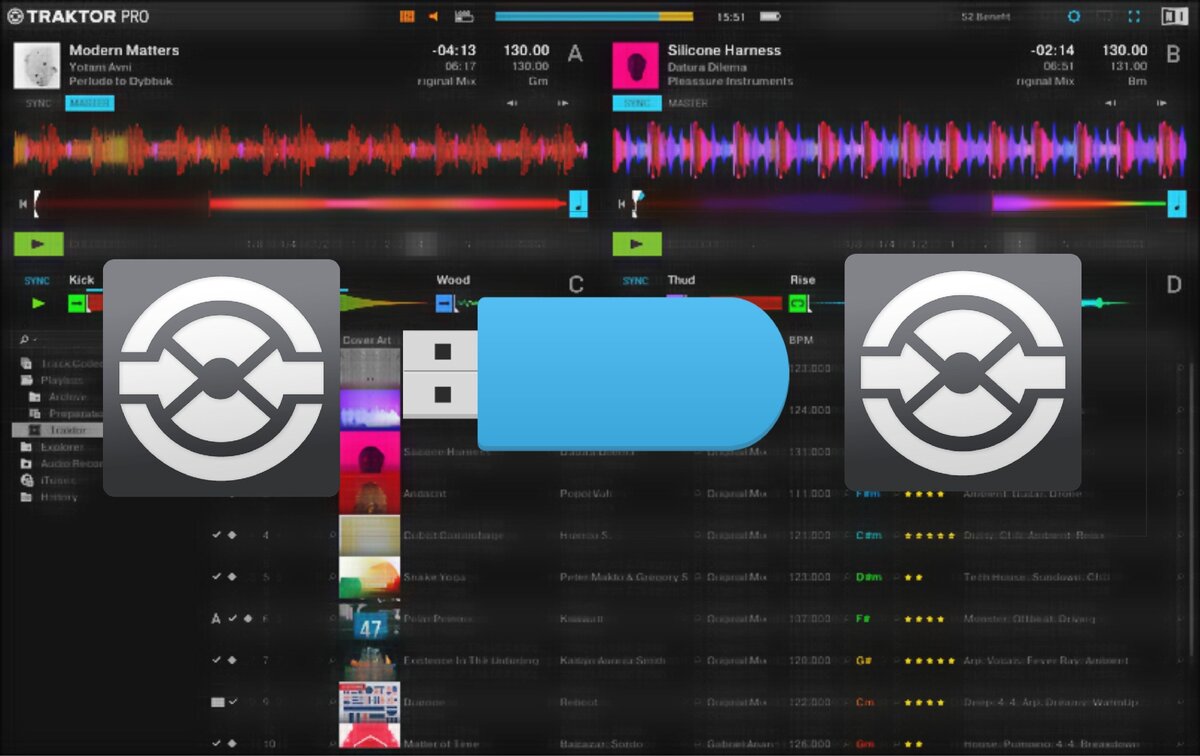Image resolution: width=1200 pixels, height=756 pixels.
Task: Toggle SYNC on Deck B
Action: 637,103
